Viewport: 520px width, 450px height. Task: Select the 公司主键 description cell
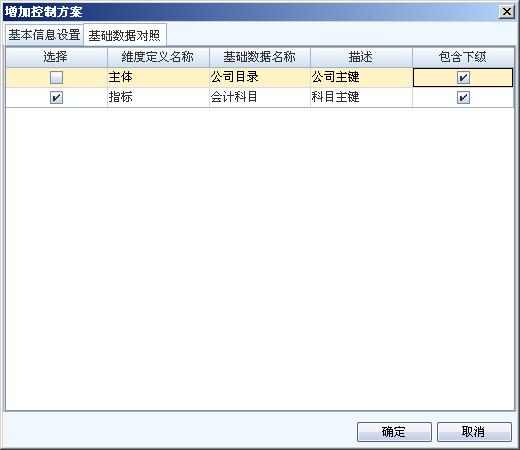pyautogui.click(x=361, y=78)
